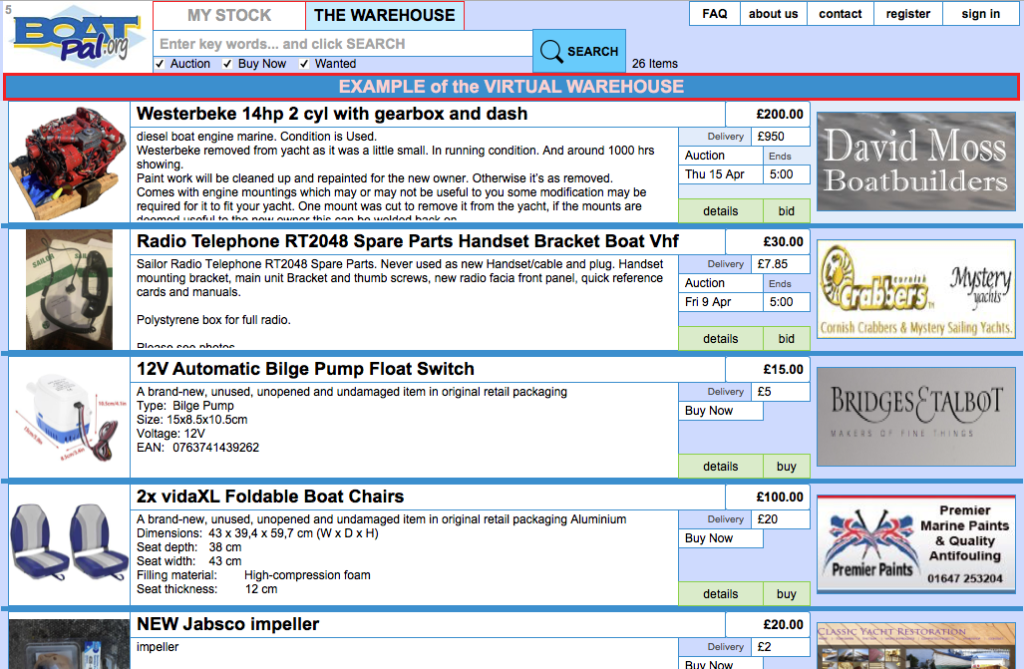Click the £200.00 price of Westerbeke
1024x669 pixels.
(780, 114)
